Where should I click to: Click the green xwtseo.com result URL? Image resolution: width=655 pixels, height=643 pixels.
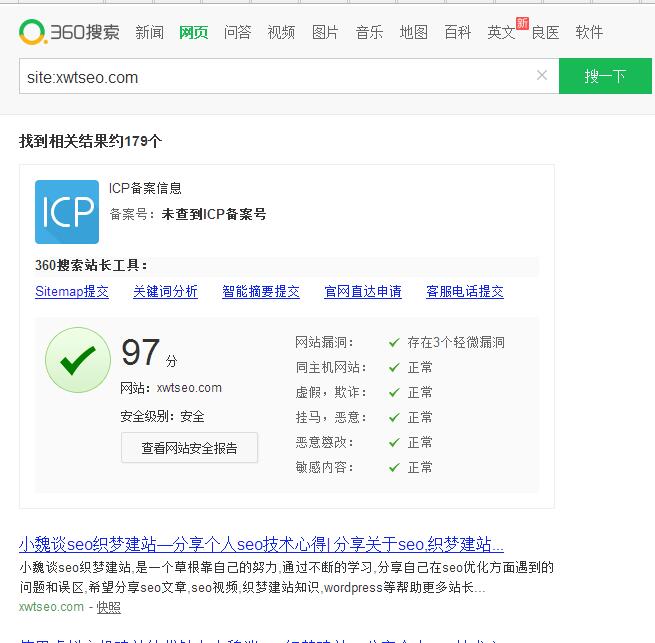(51, 607)
